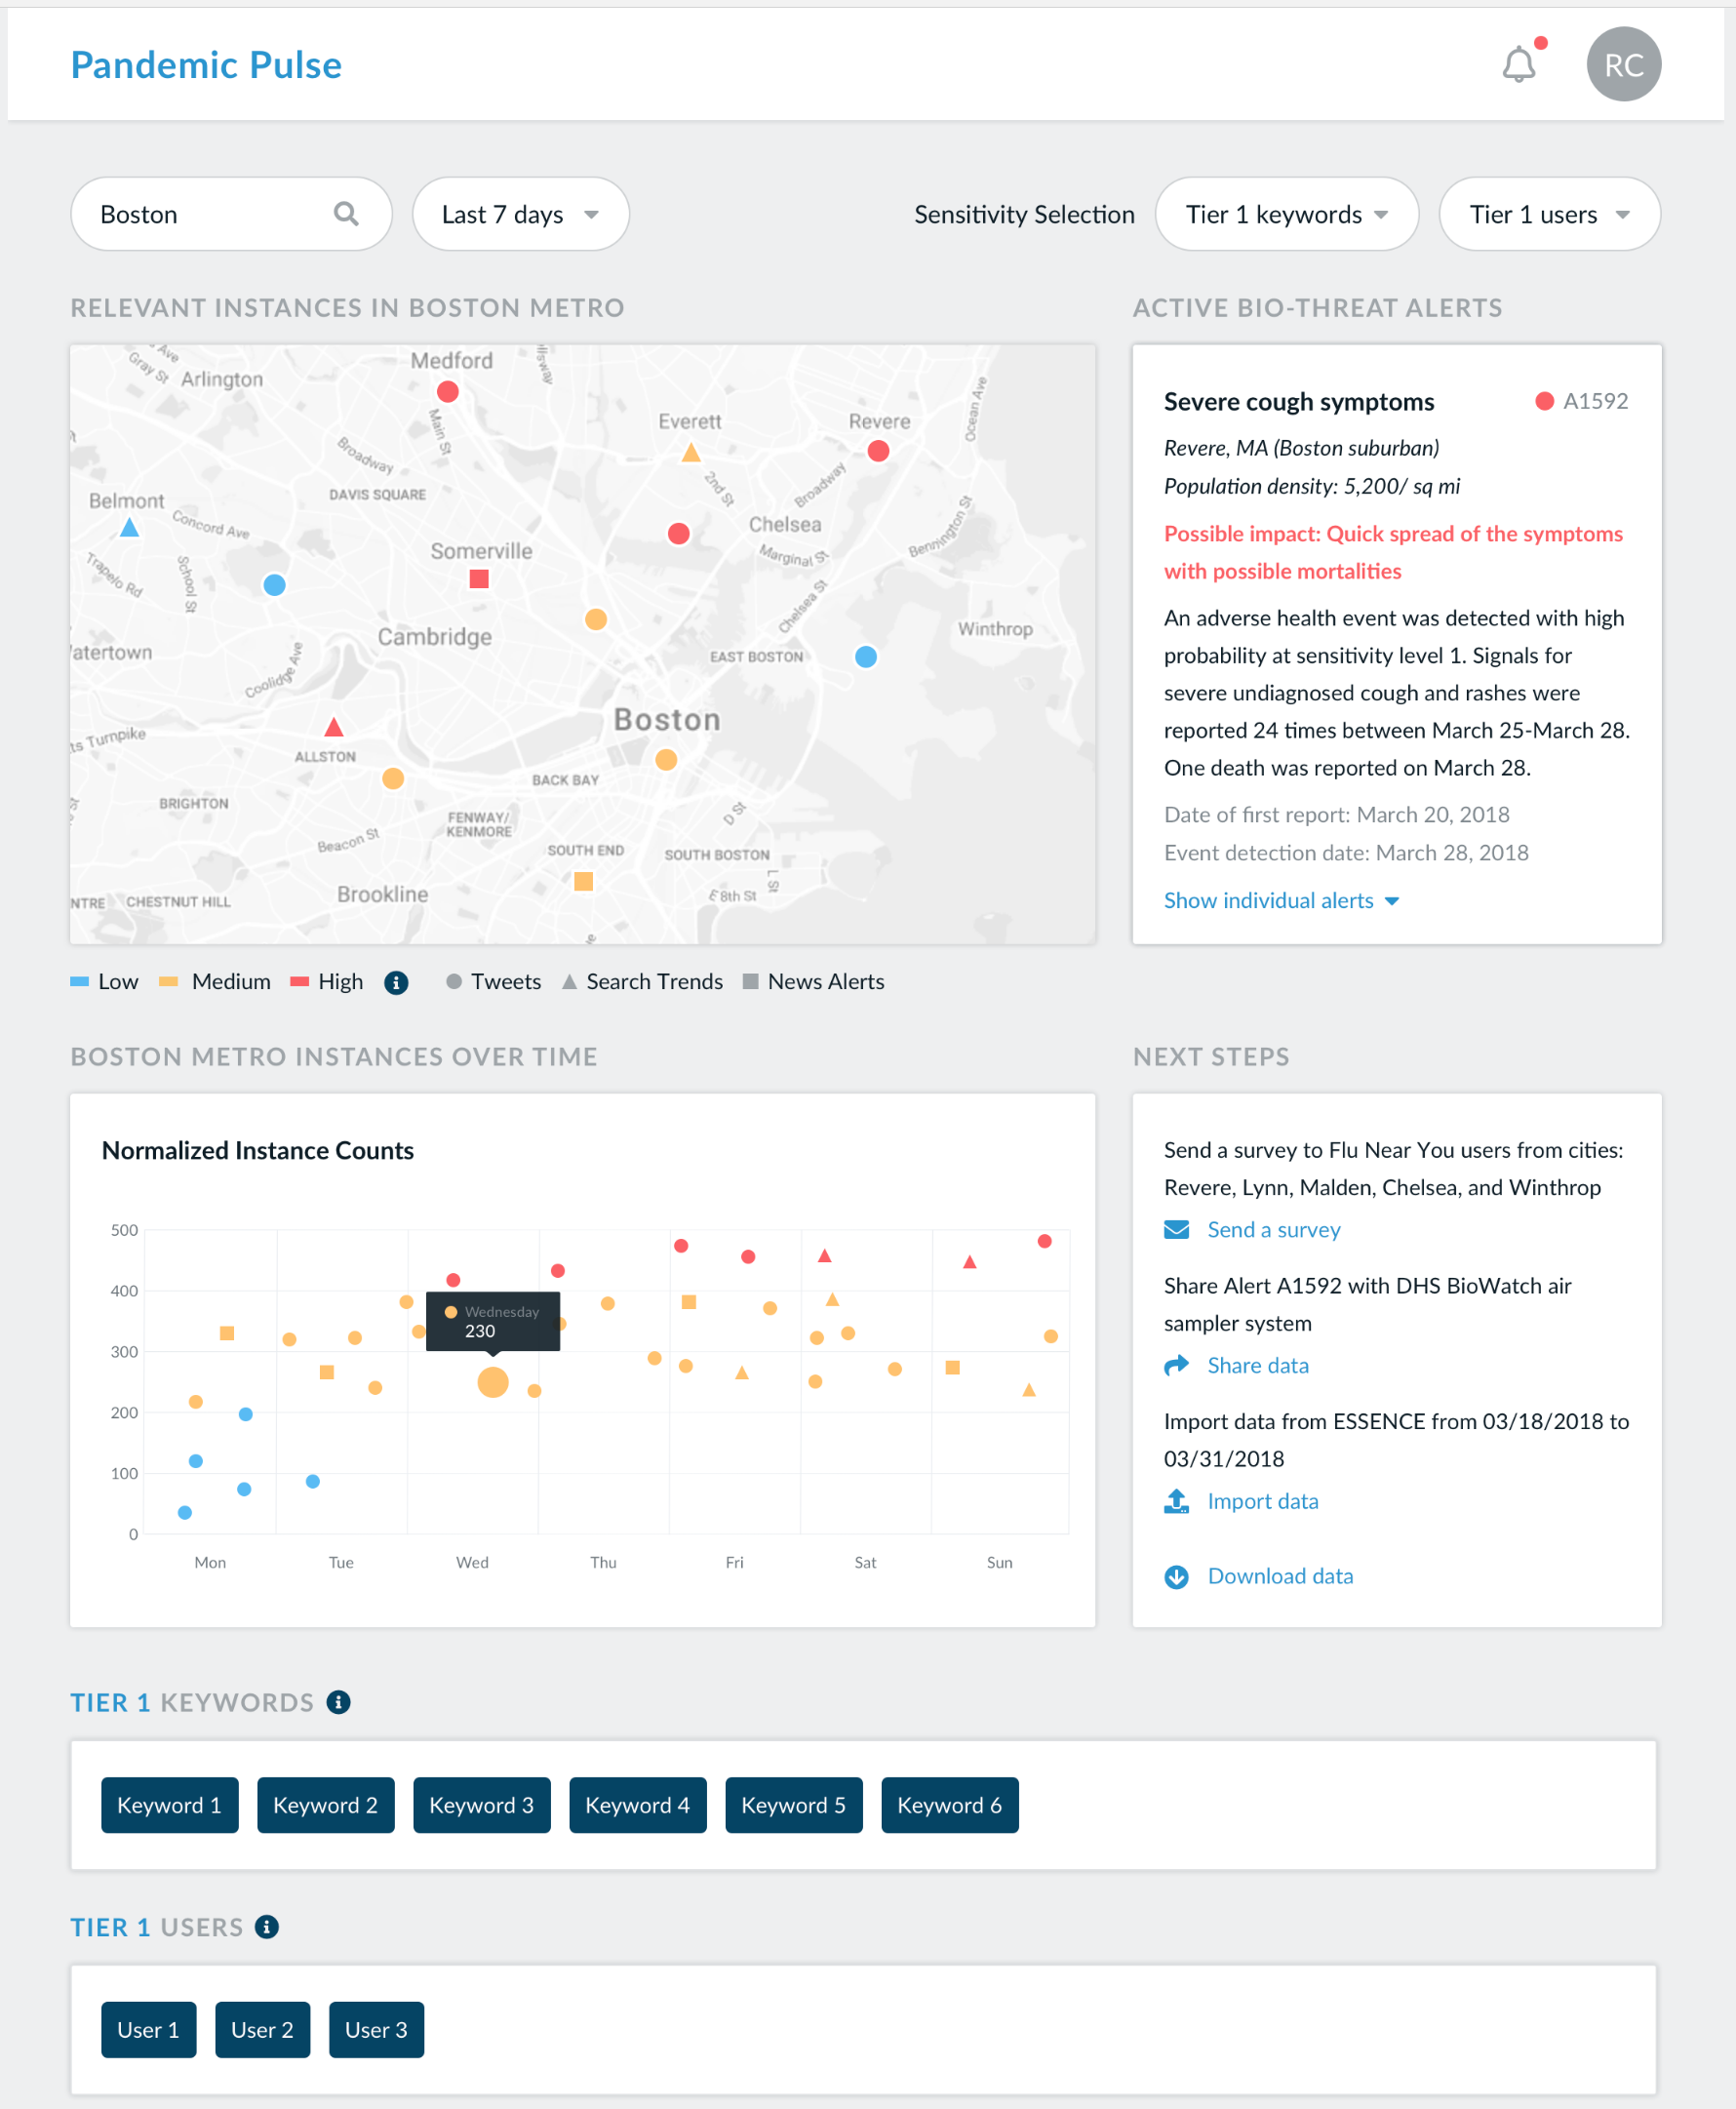Click the download icon beside Download data

(1177, 1576)
